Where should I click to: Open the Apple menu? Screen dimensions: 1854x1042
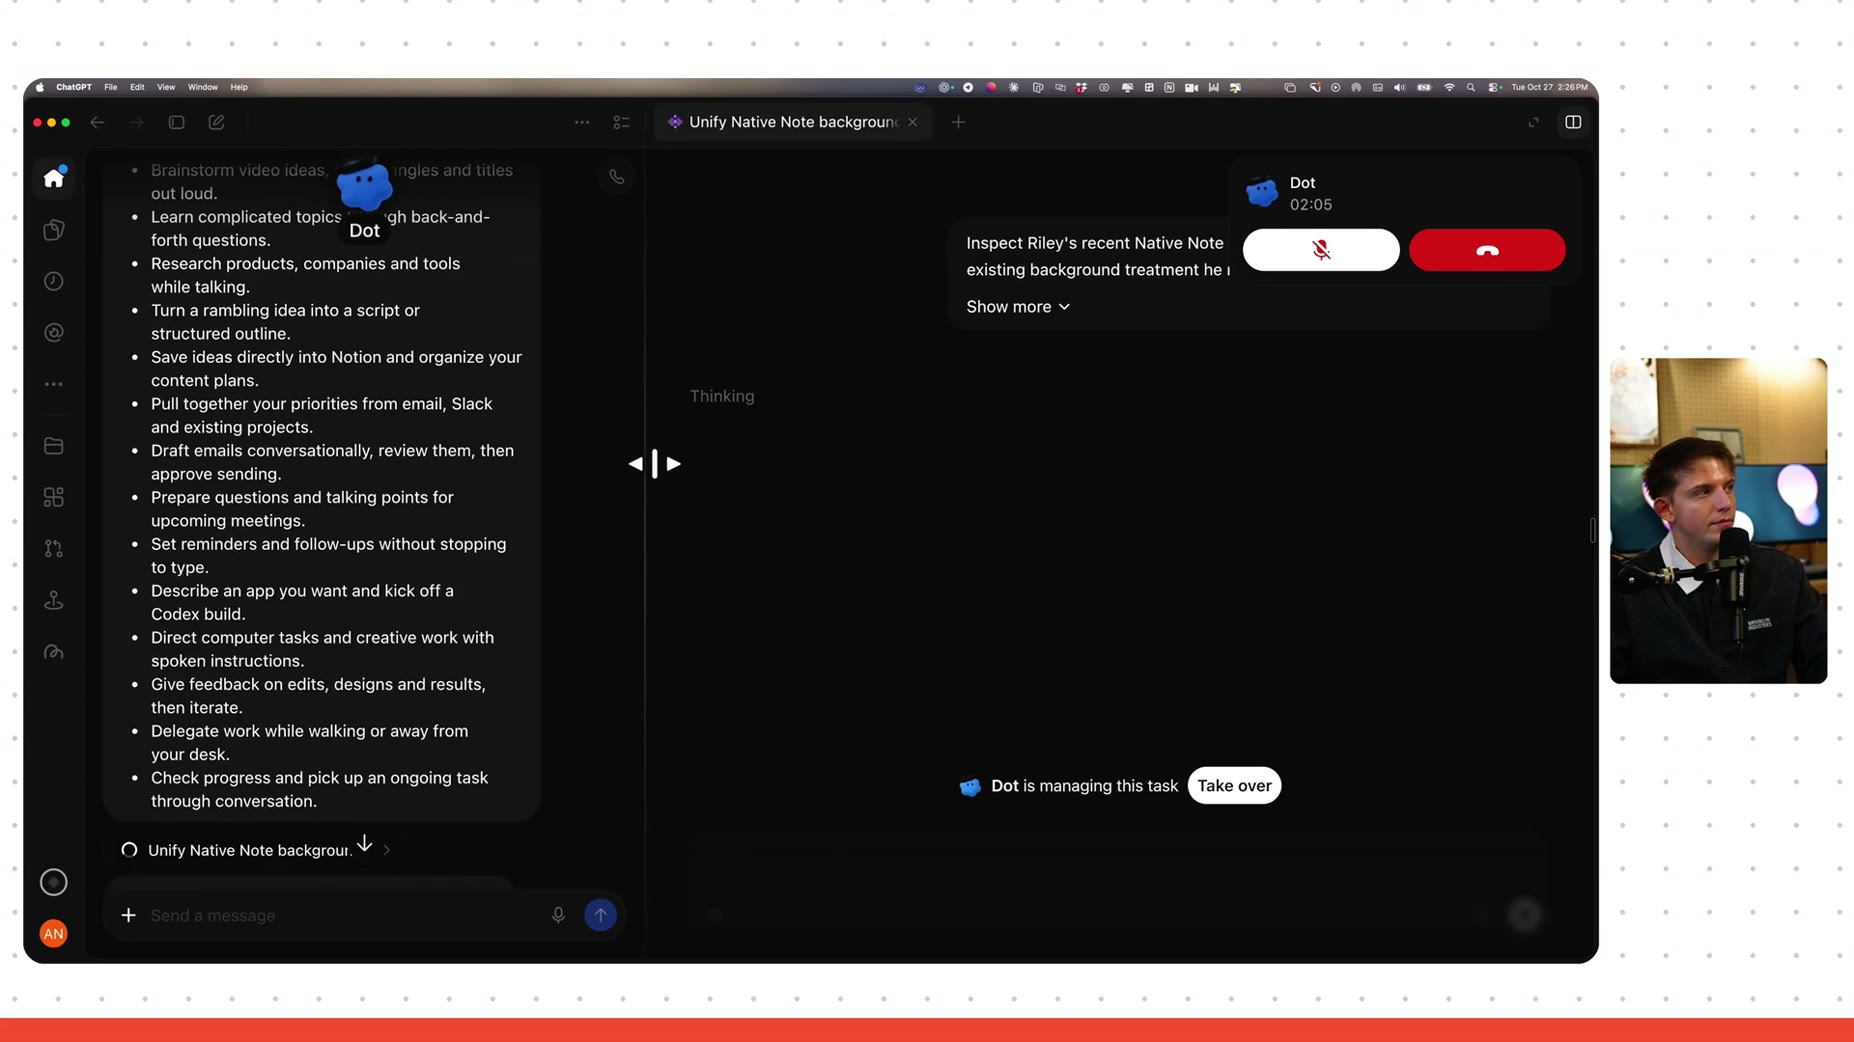click(x=40, y=87)
